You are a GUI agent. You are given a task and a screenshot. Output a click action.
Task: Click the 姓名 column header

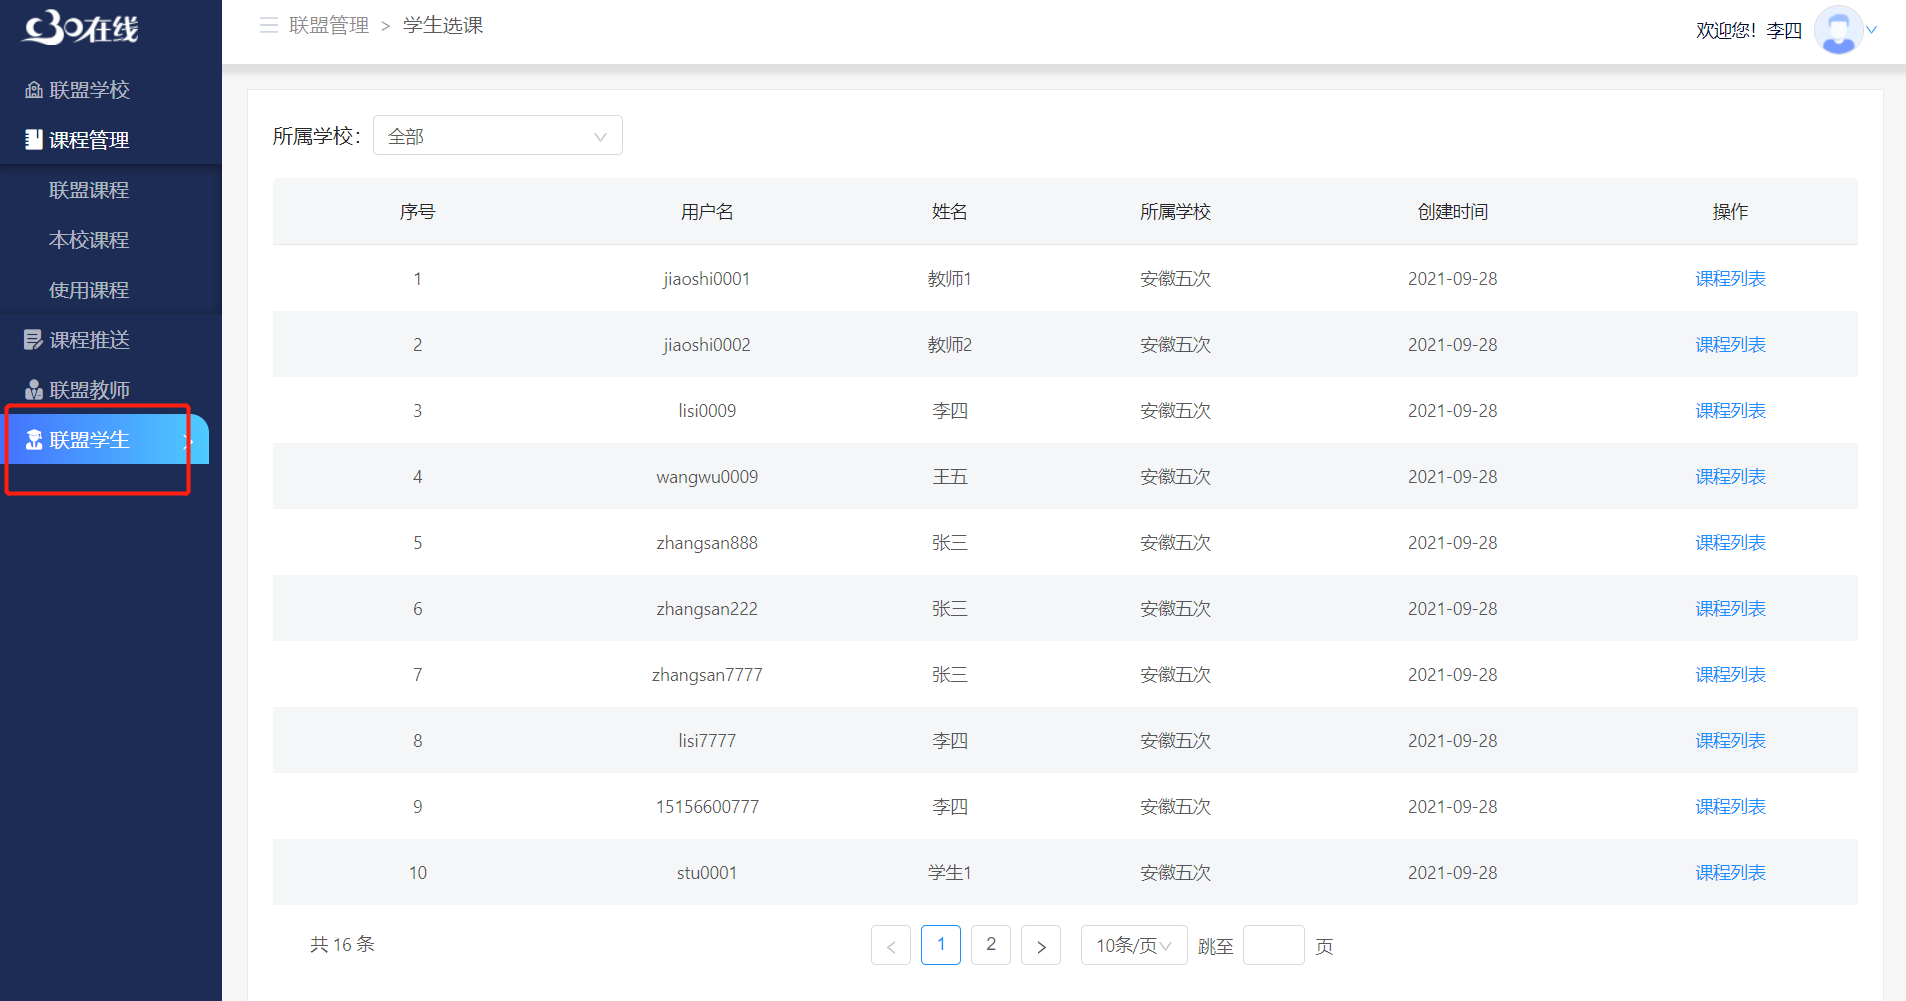pyautogui.click(x=950, y=212)
